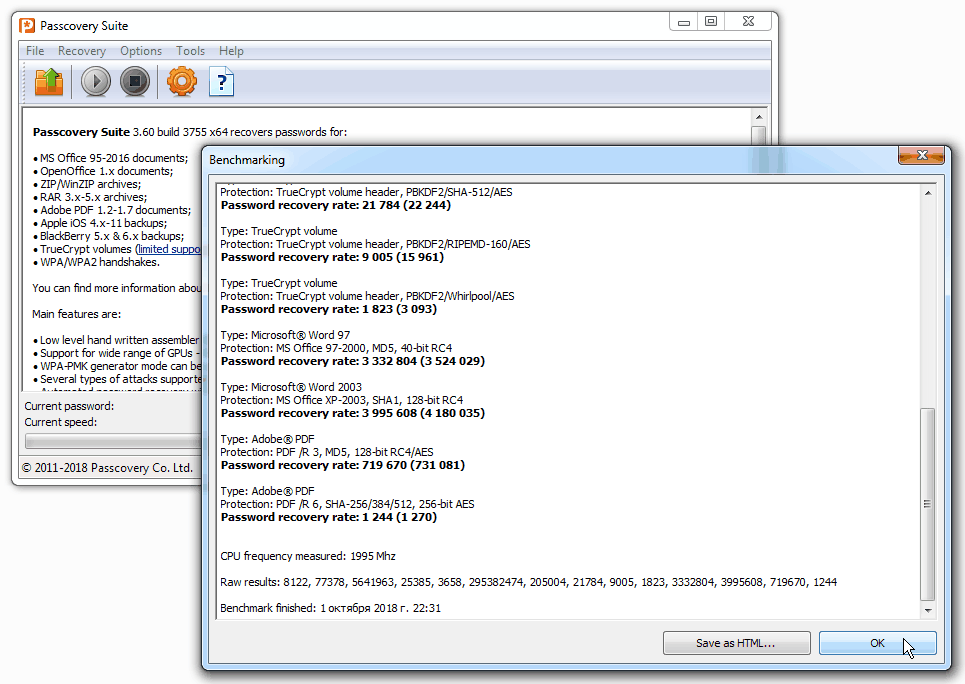
Task: Start recovery with the play button
Action: (x=95, y=82)
